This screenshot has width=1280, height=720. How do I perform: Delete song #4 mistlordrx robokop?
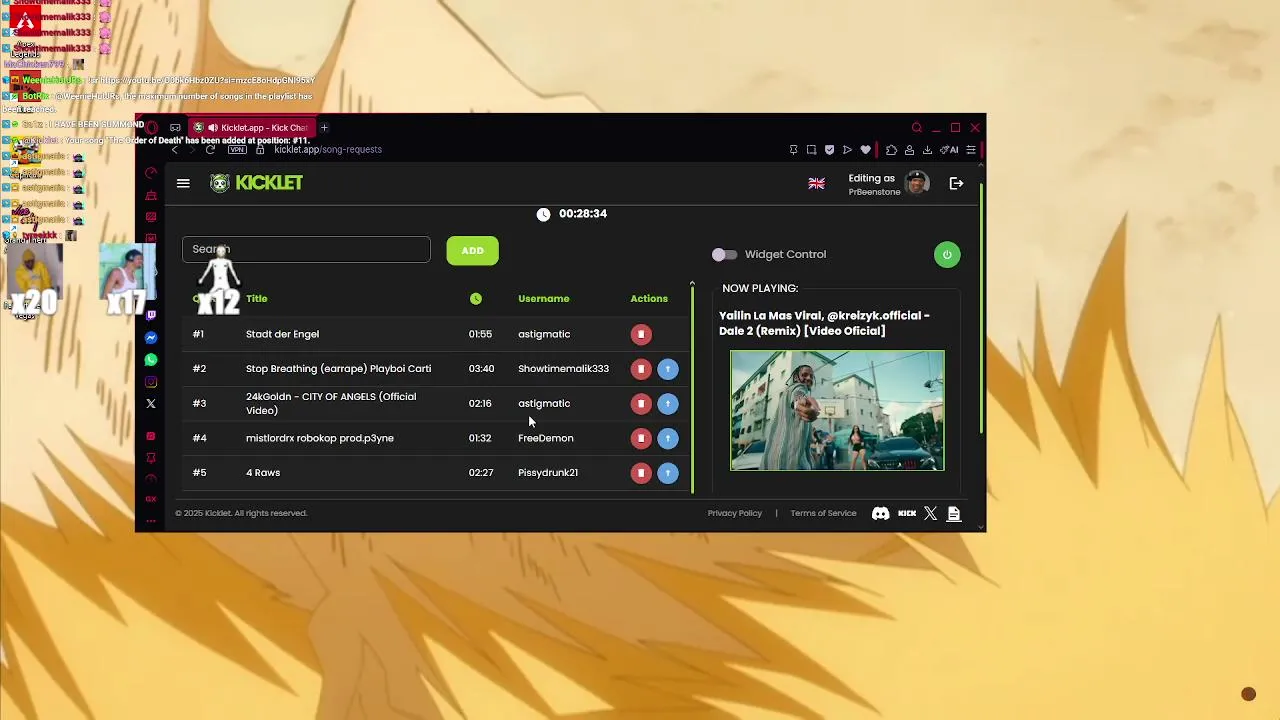click(x=641, y=438)
